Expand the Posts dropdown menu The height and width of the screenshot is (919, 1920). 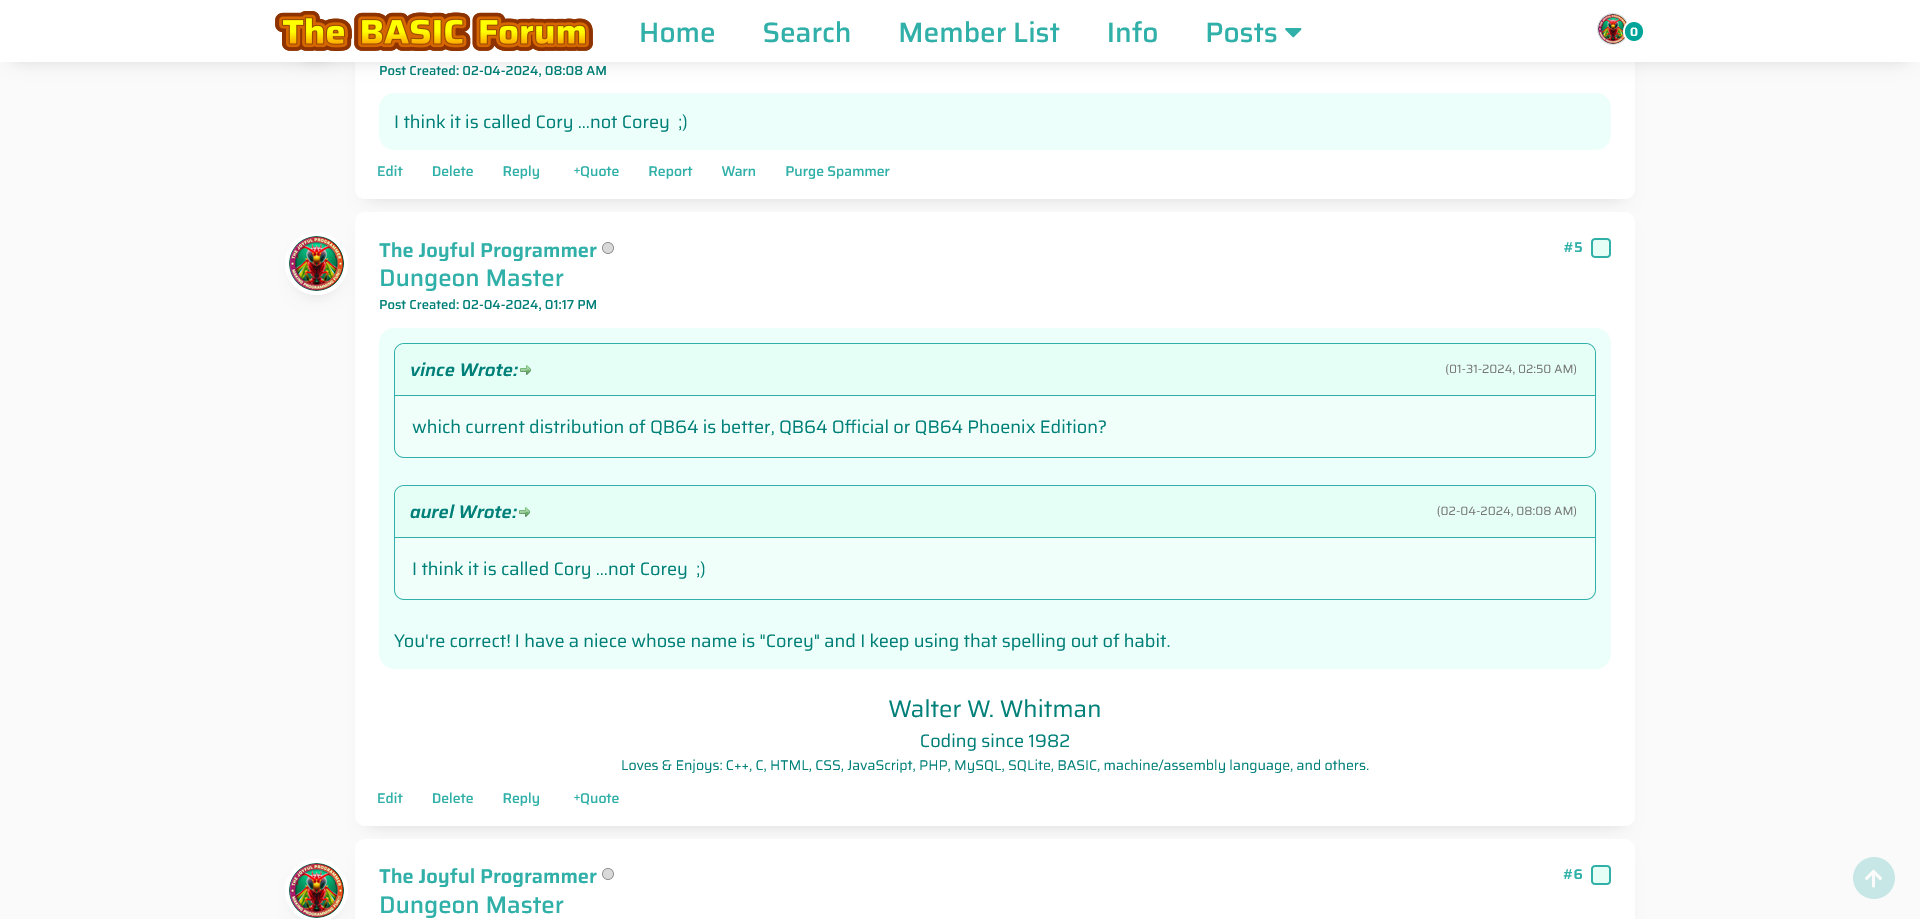[1253, 33]
